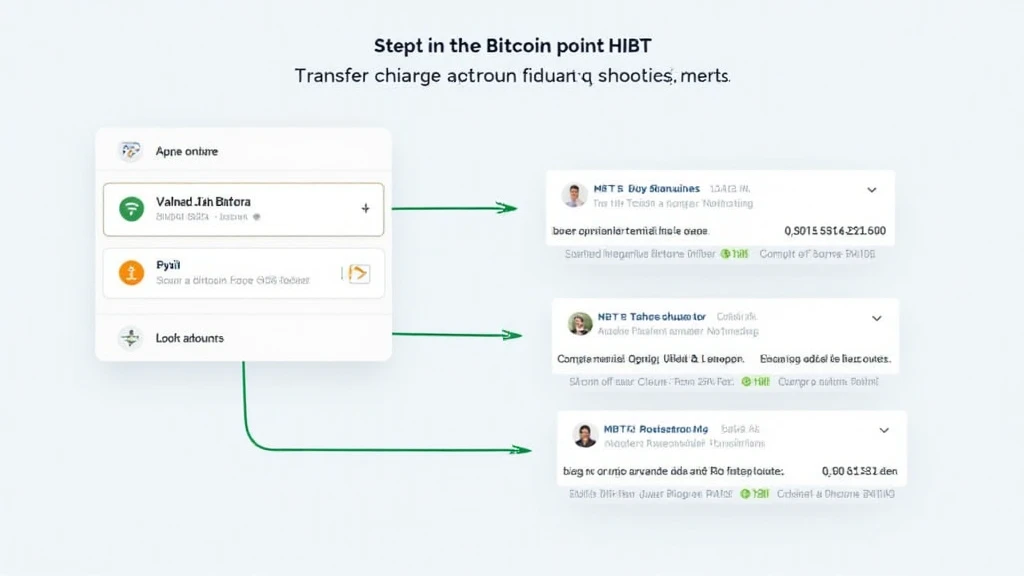Click the orange arrow icon in Pyail row
Image resolution: width=1024 pixels, height=576 pixels.
coord(357,272)
